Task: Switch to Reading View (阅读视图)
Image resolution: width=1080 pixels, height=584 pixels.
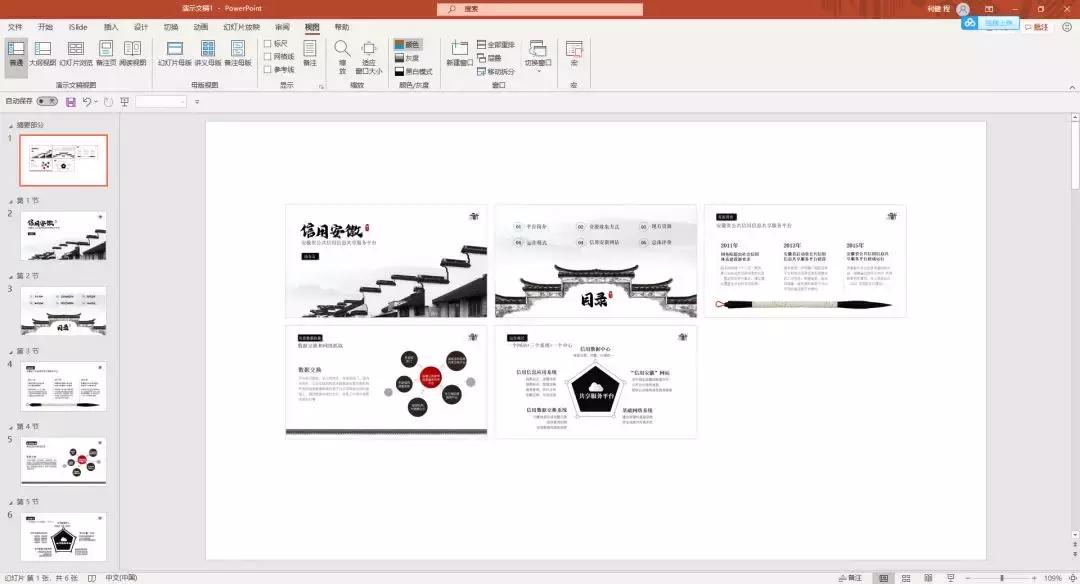Action: [x=132, y=54]
